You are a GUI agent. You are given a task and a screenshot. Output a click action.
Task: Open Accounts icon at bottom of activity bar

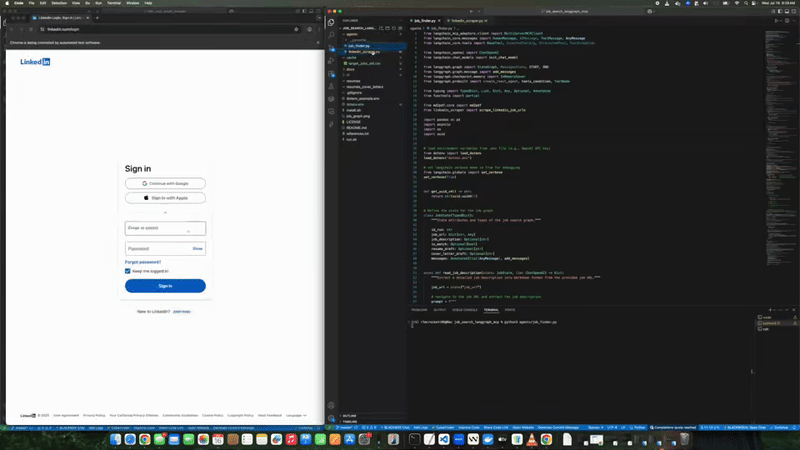tap(331, 406)
